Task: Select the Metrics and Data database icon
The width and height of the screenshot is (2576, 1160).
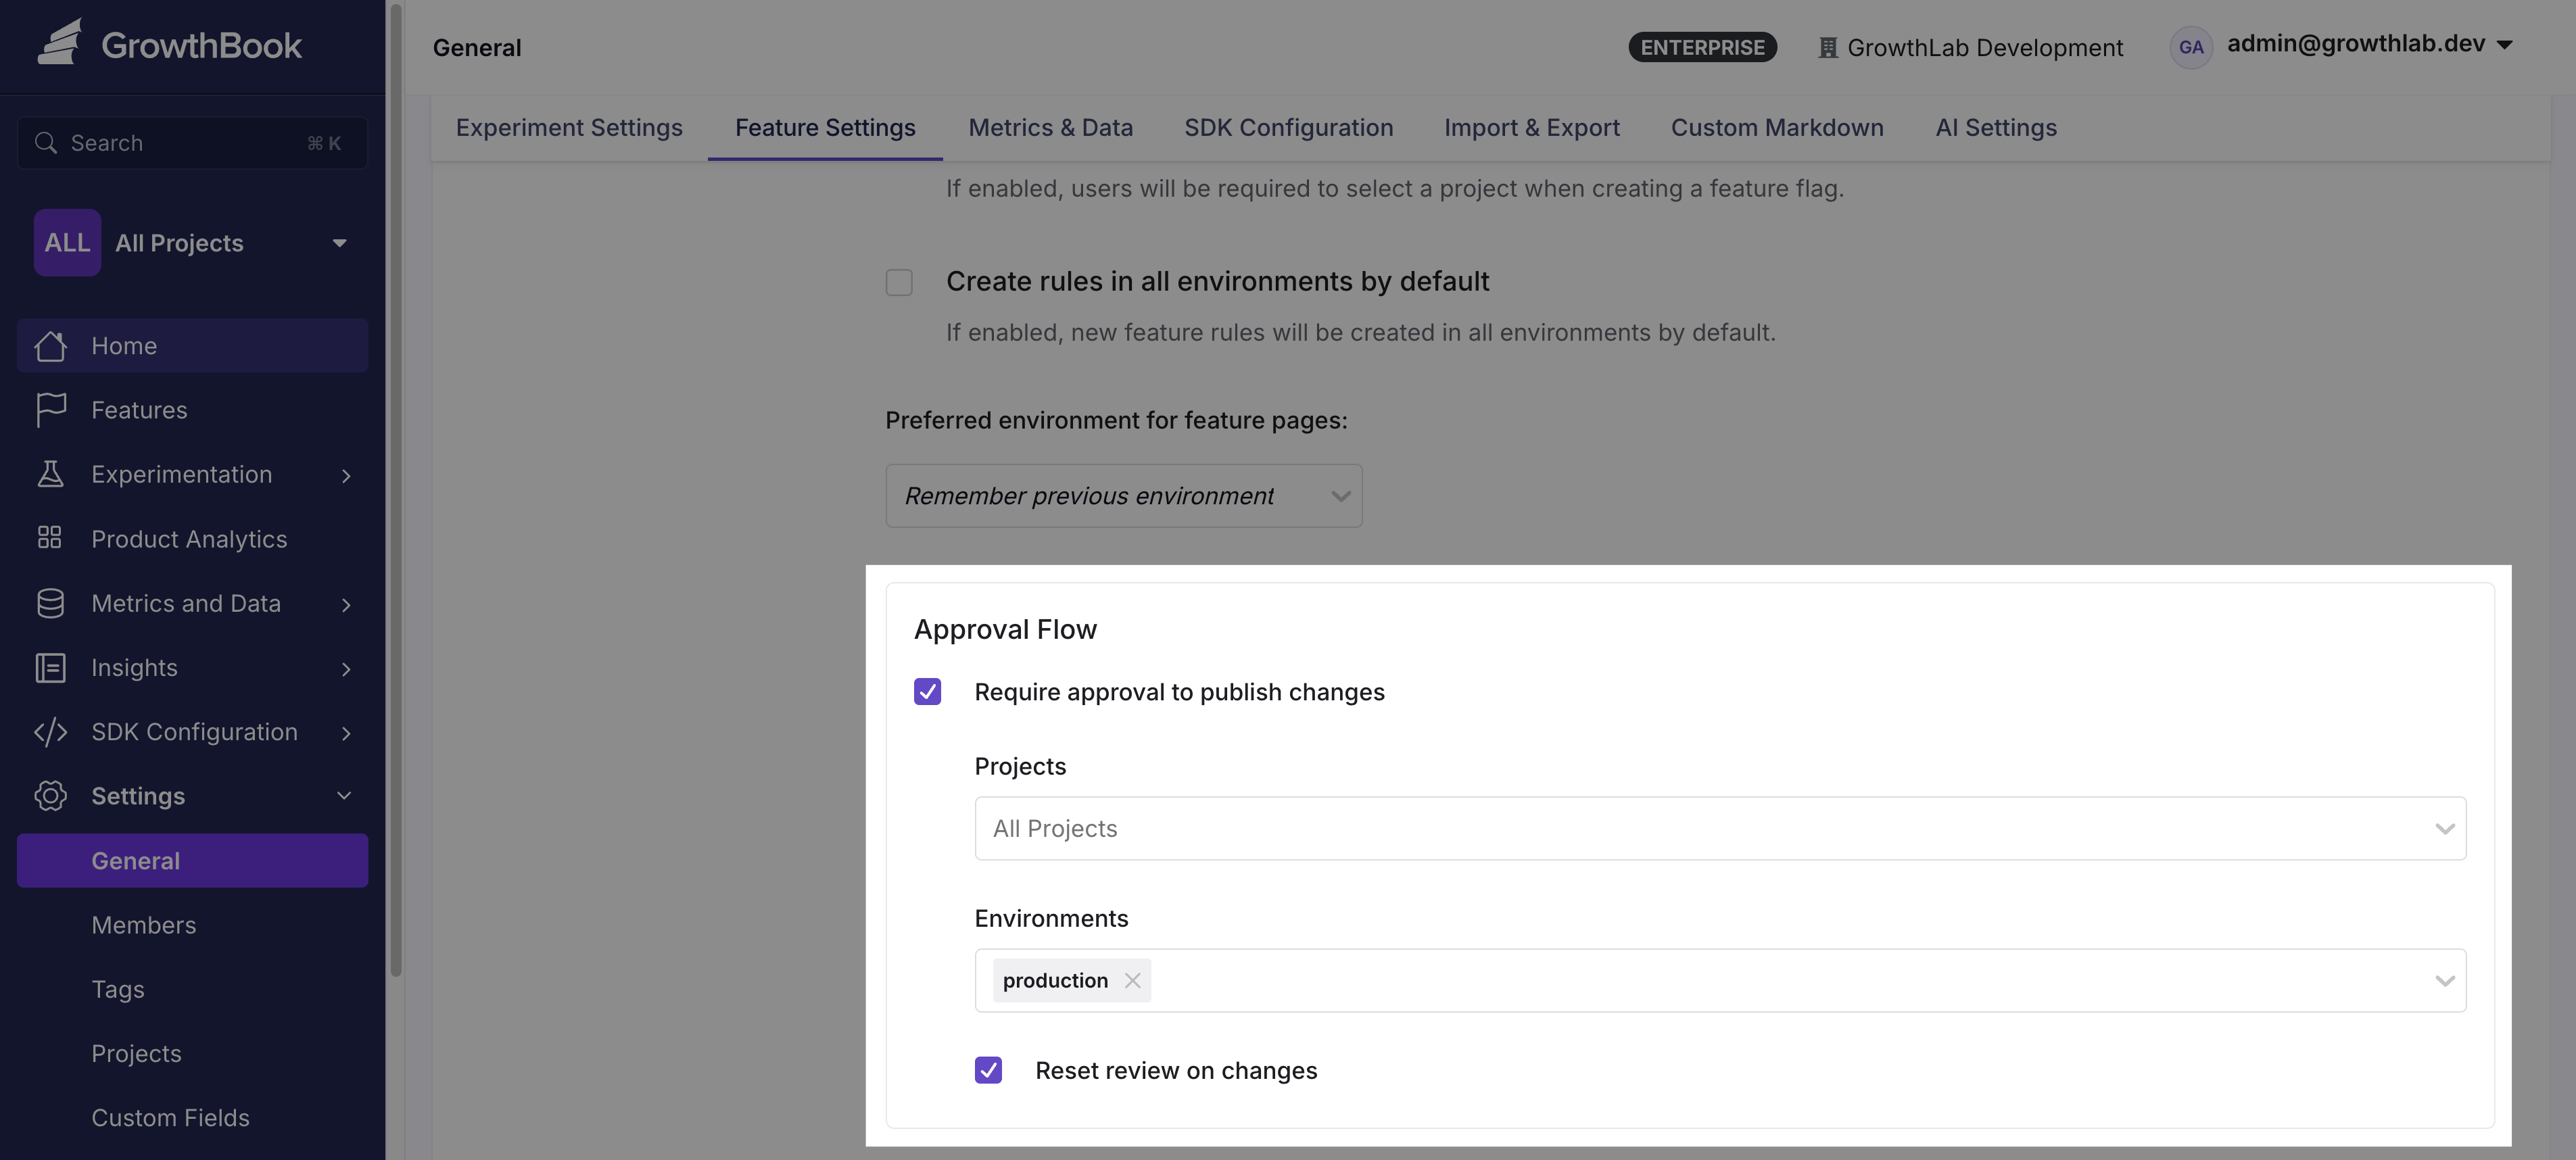Action: (51, 603)
